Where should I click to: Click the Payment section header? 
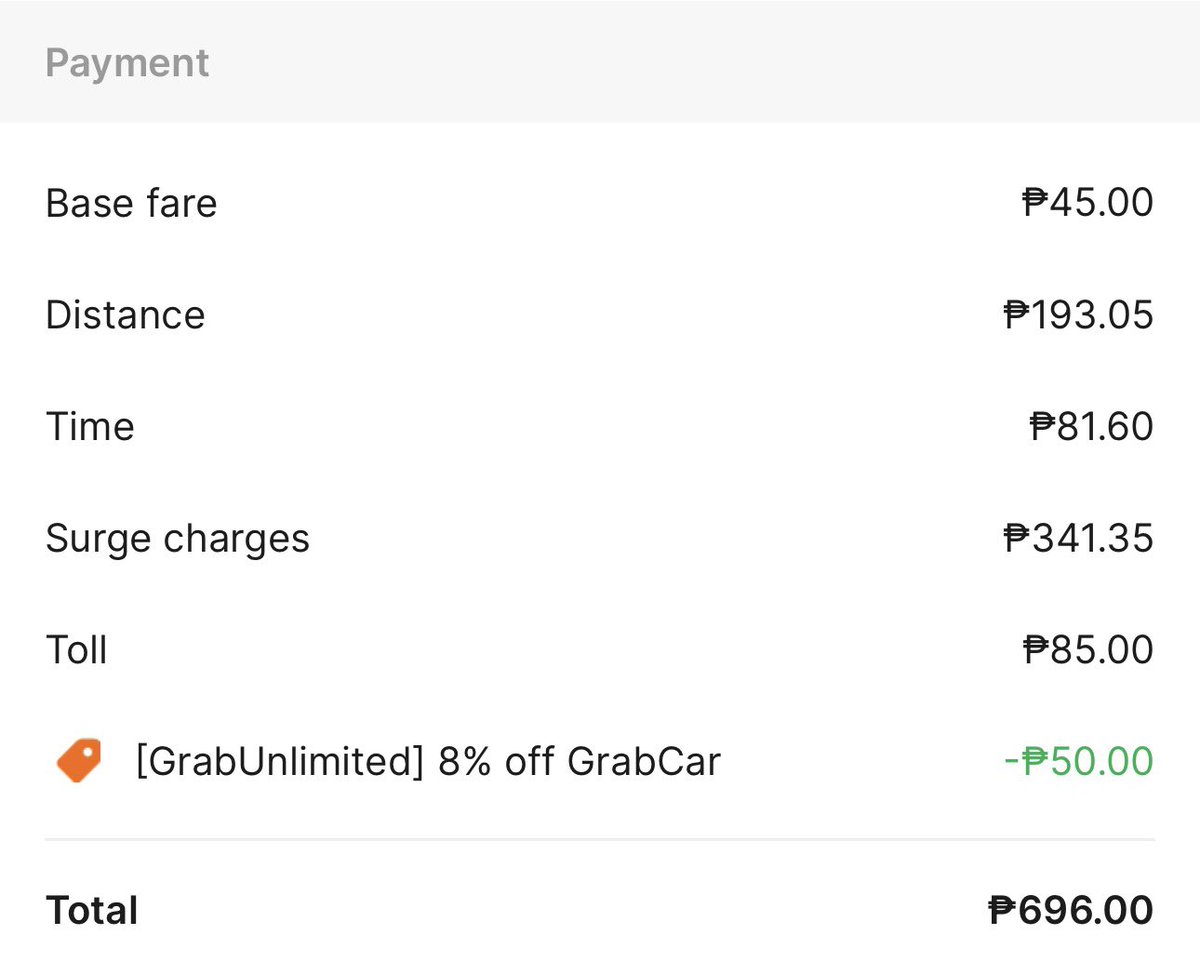(127, 63)
